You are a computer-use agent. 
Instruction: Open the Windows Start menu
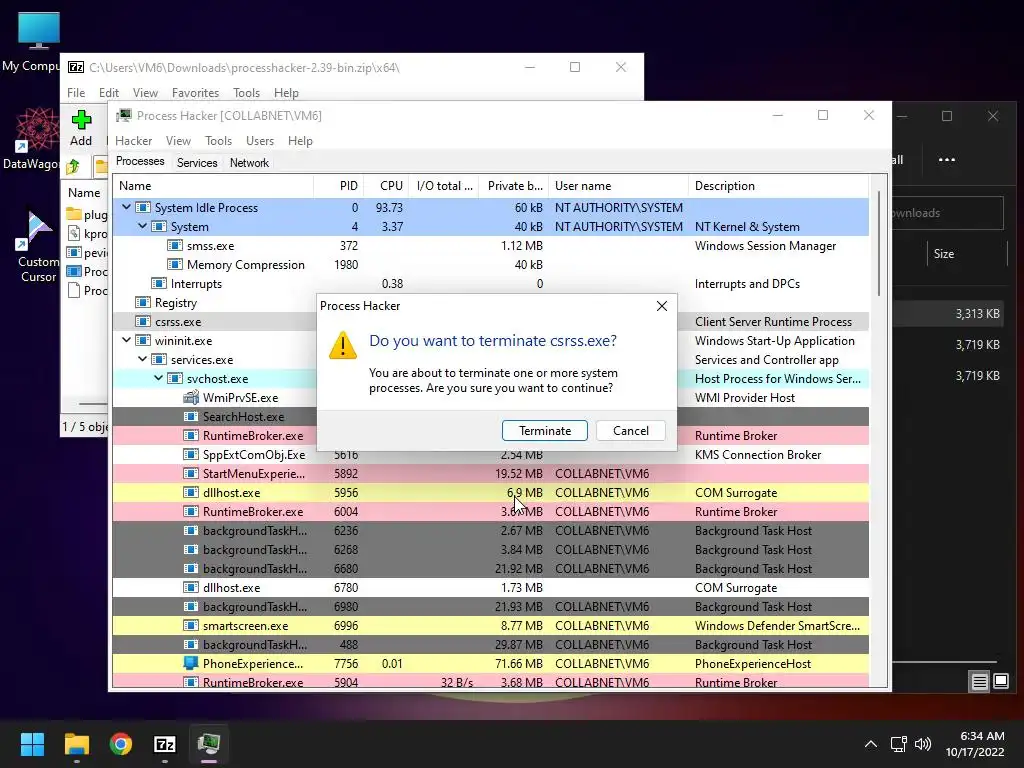click(32, 744)
